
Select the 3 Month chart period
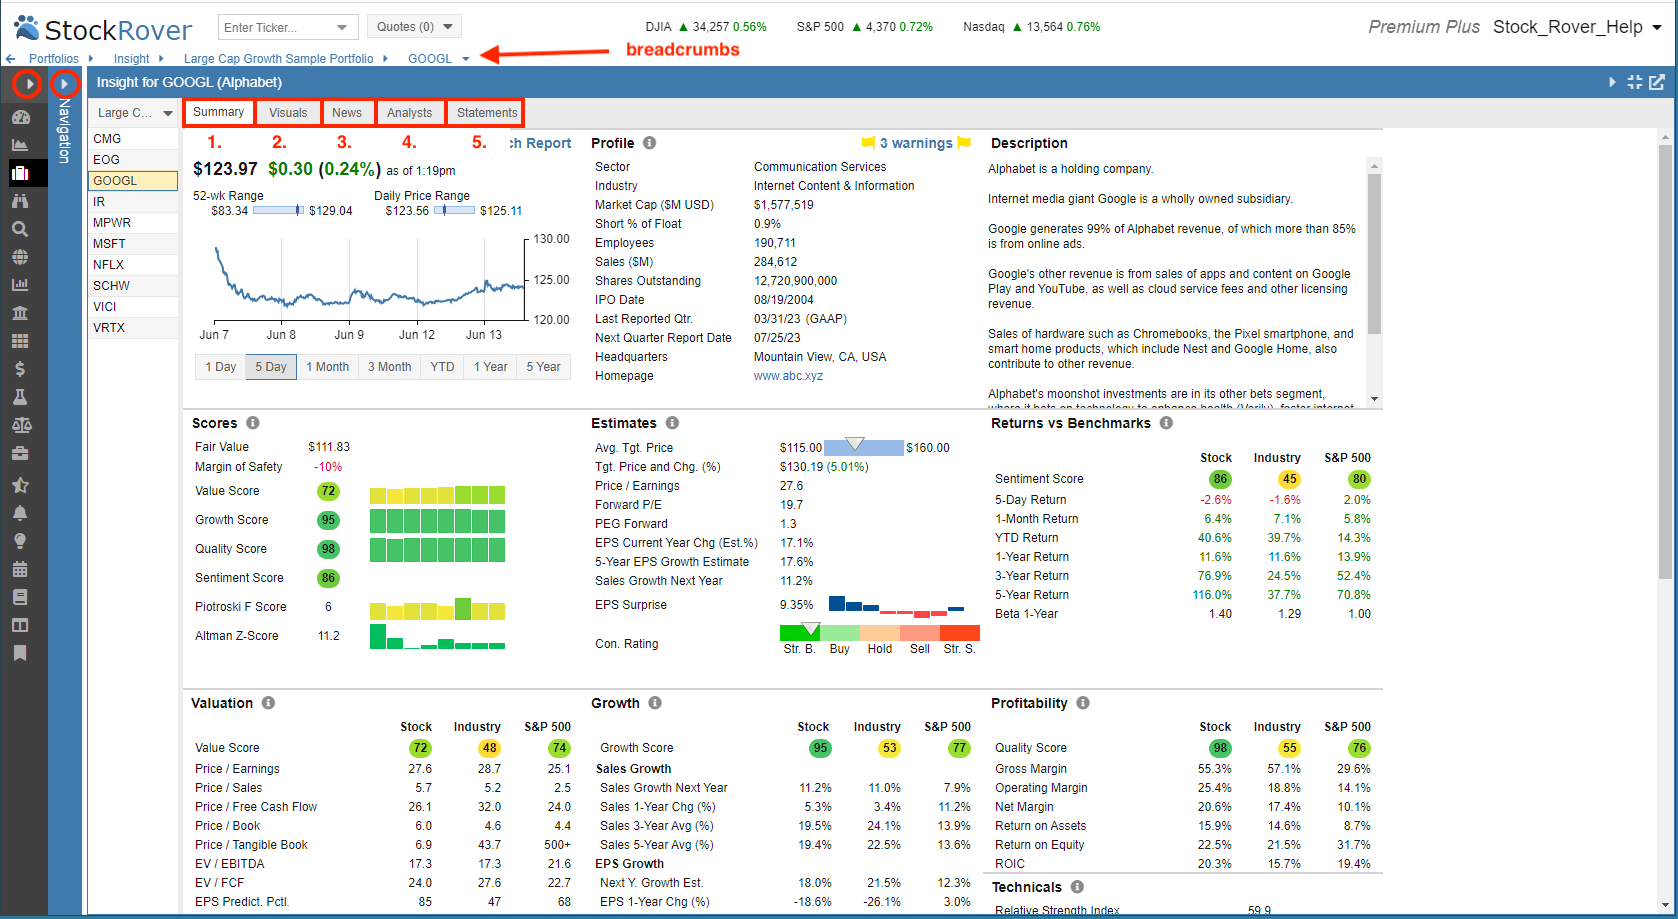390,367
